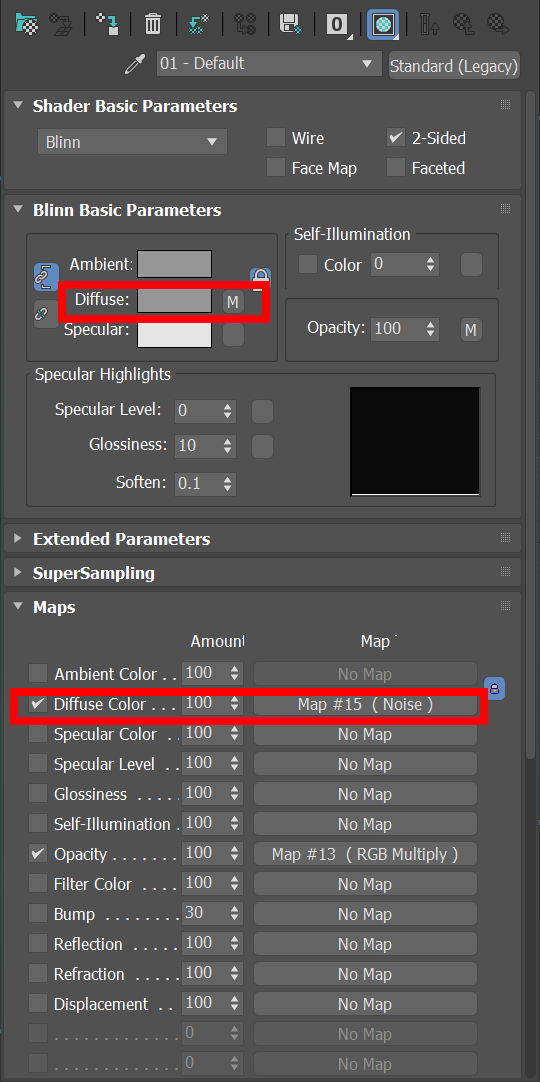
Task: Reset the material with the trash icon
Action: pyautogui.click(x=152, y=24)
